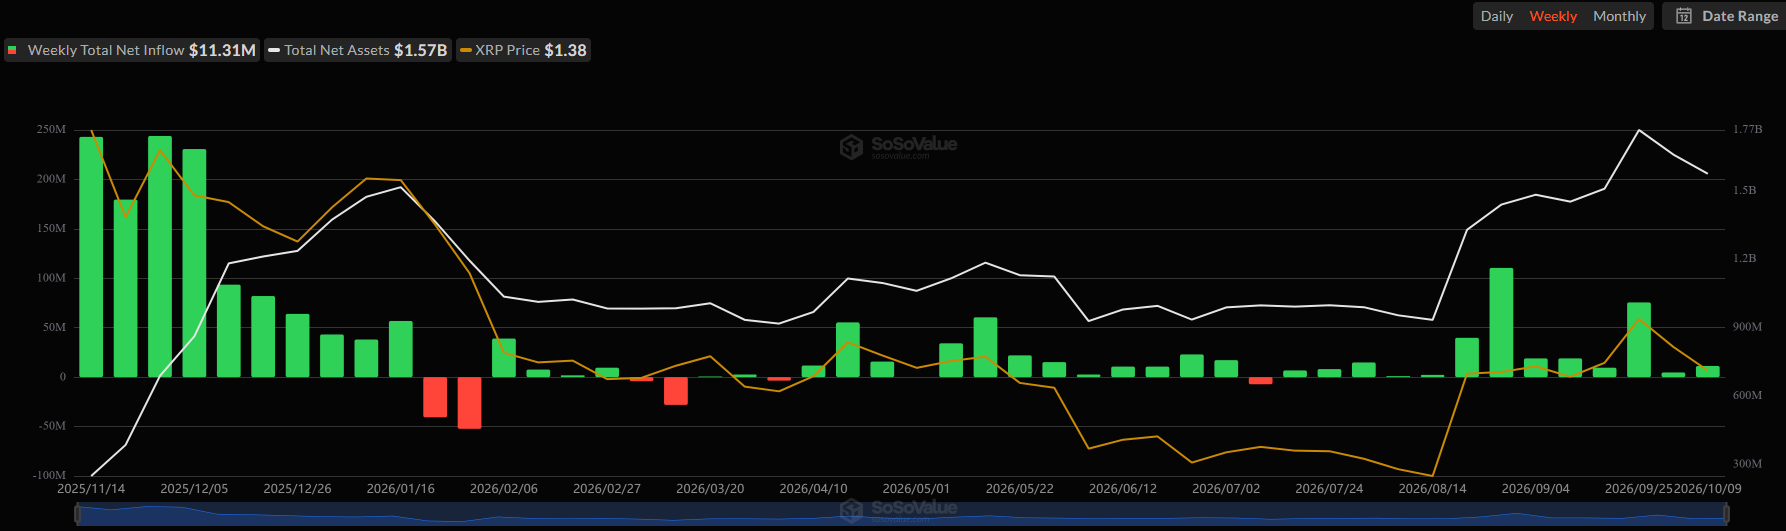Click the bottom timeline range navigator
The width and height of the screenshot is (1786, 531).
point(901,513)
